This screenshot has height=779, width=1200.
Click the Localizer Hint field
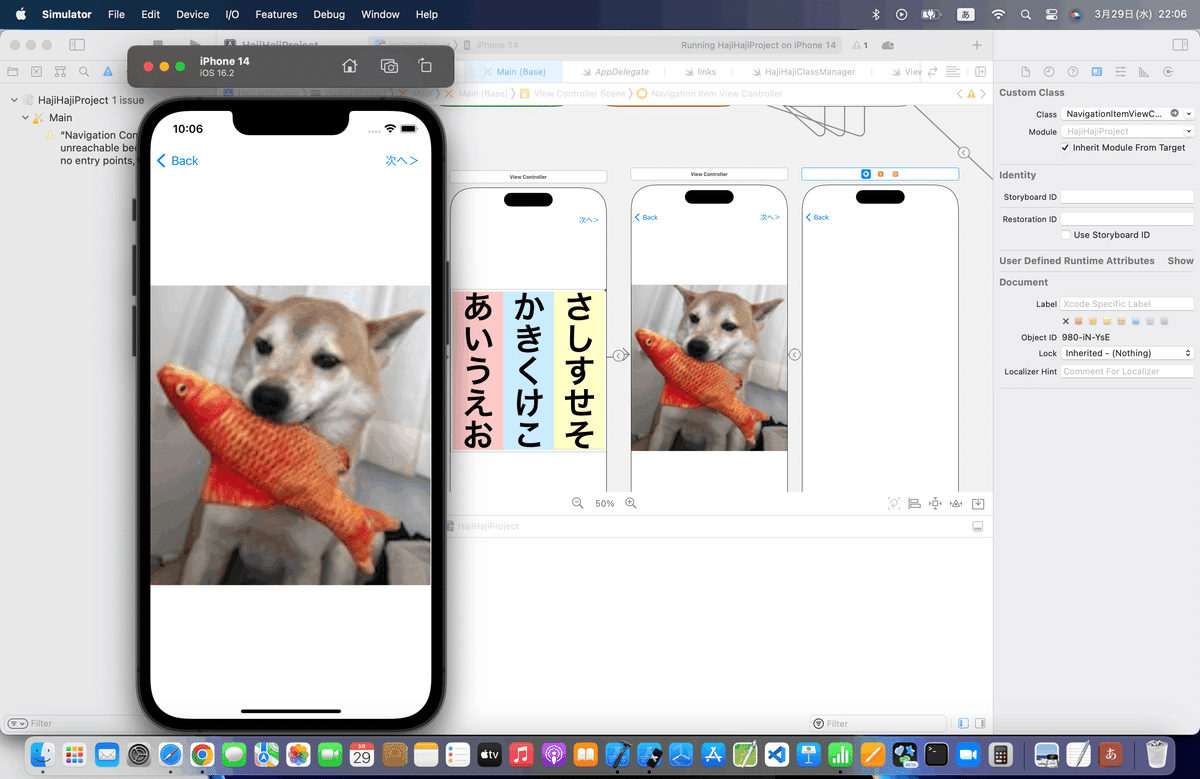(x=1127, y=371)
